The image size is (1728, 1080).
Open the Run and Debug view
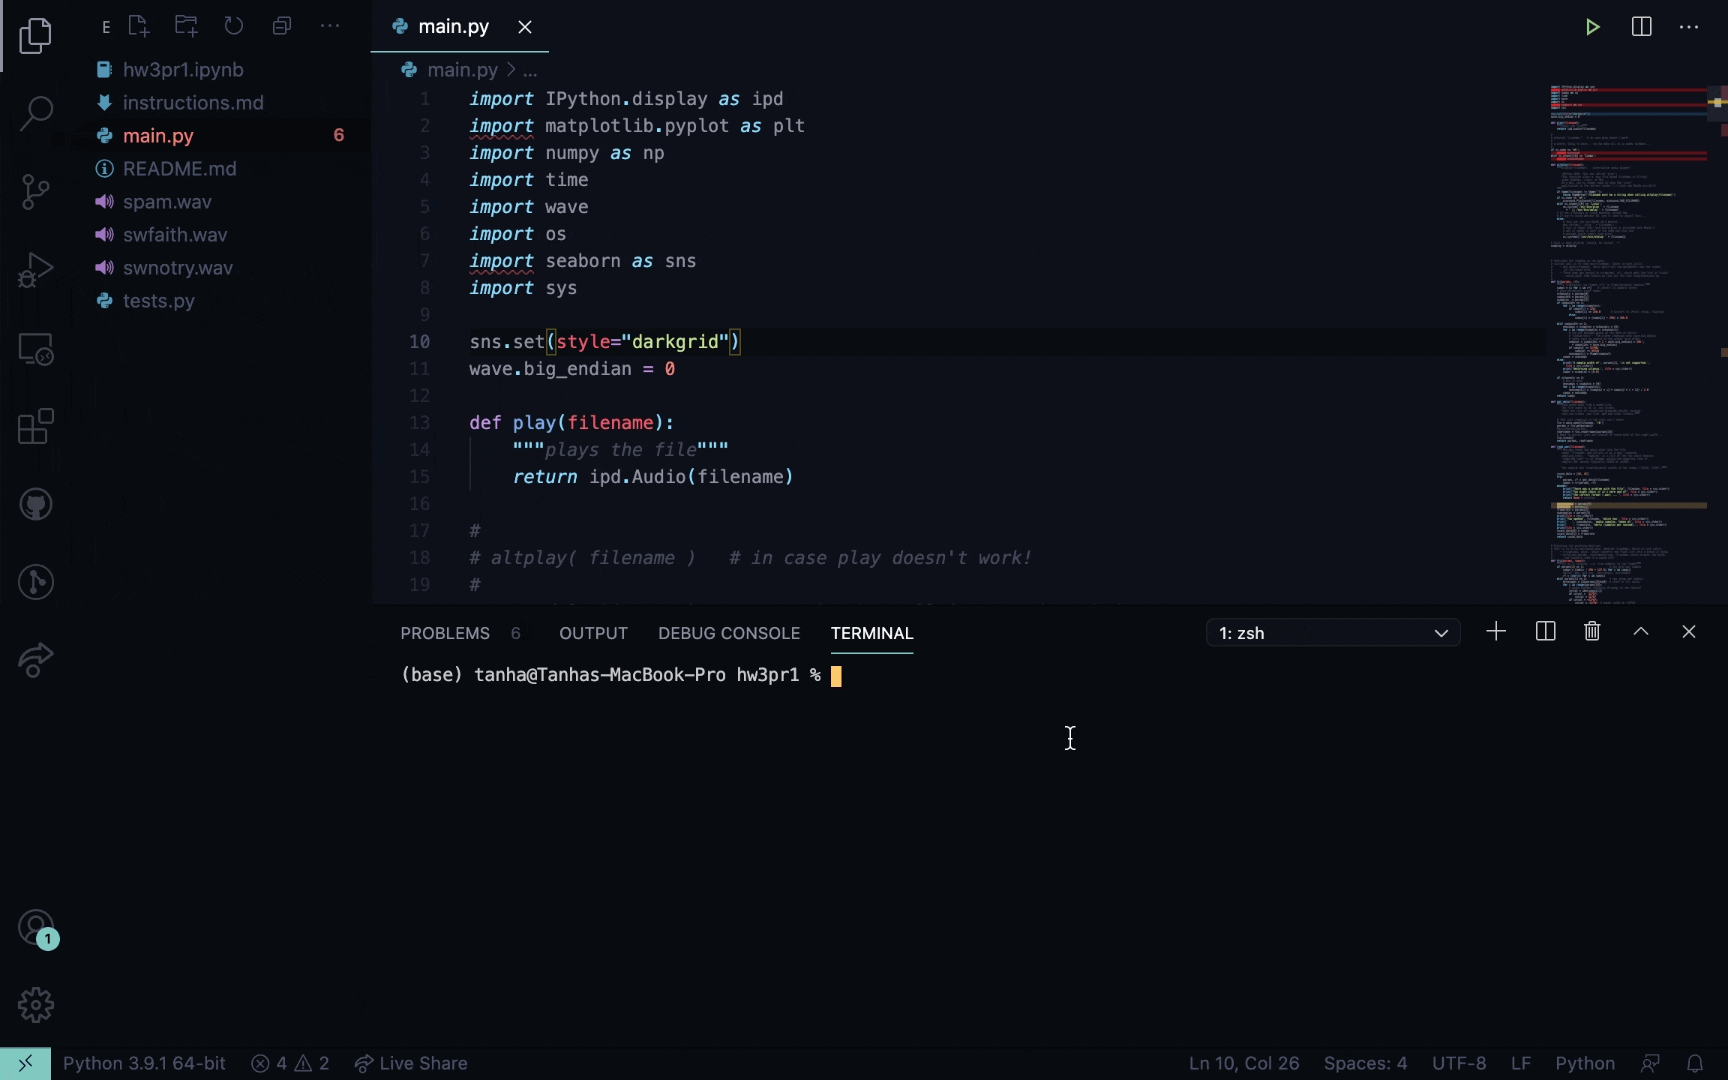tap(36, 270)
